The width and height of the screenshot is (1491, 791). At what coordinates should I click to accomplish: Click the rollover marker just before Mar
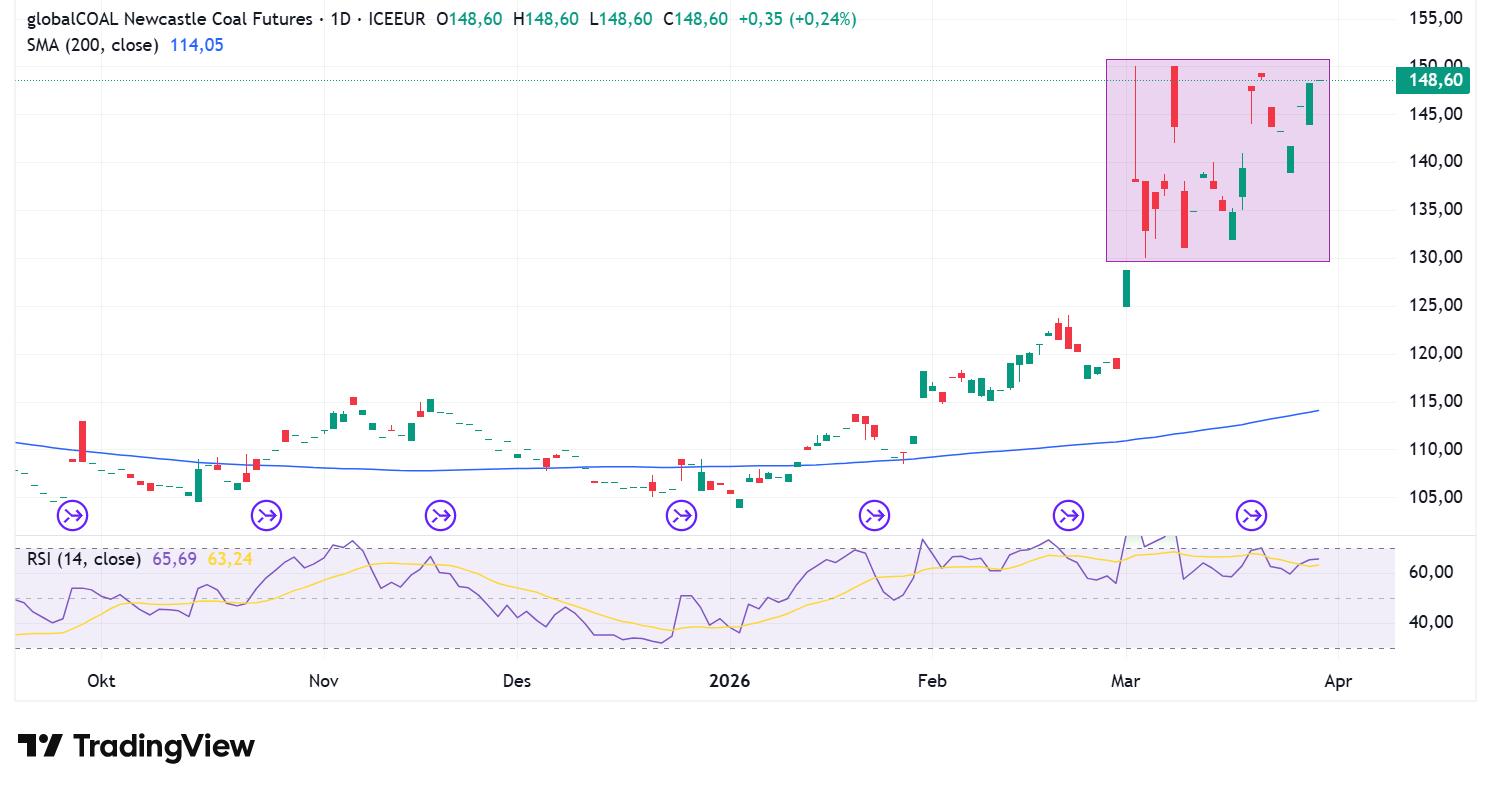pos(1068,516)
